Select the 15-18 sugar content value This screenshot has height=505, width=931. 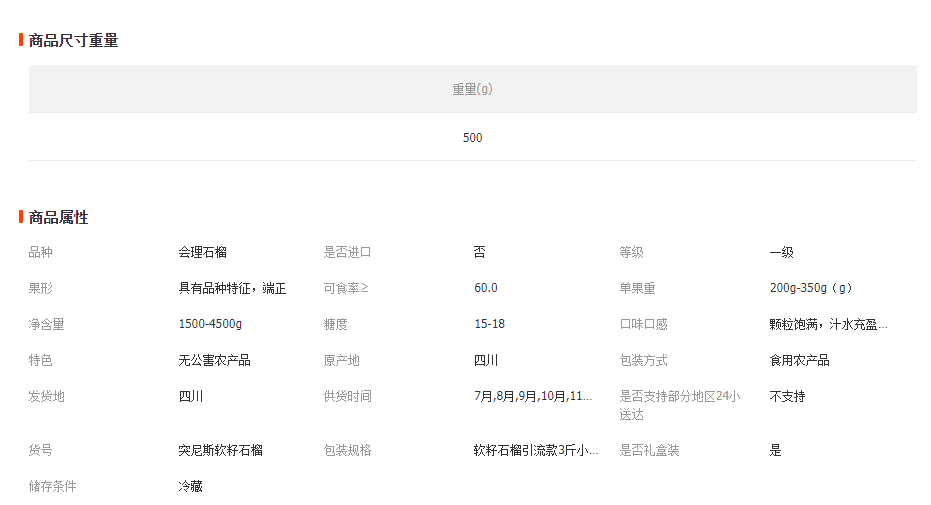point(489,324)
